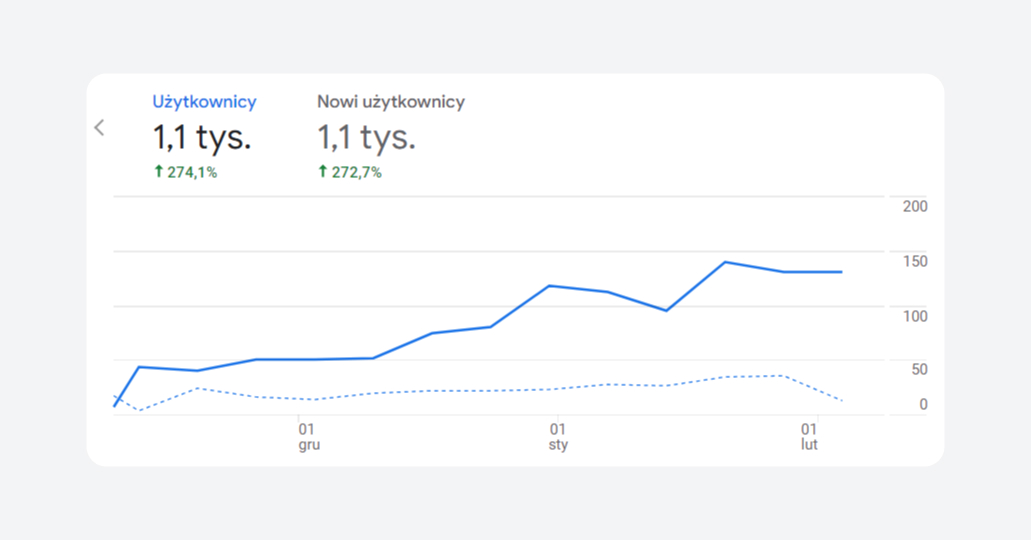Click the 01 lut date label
This screenshot has height=540, width=1031.
[809, 436]
